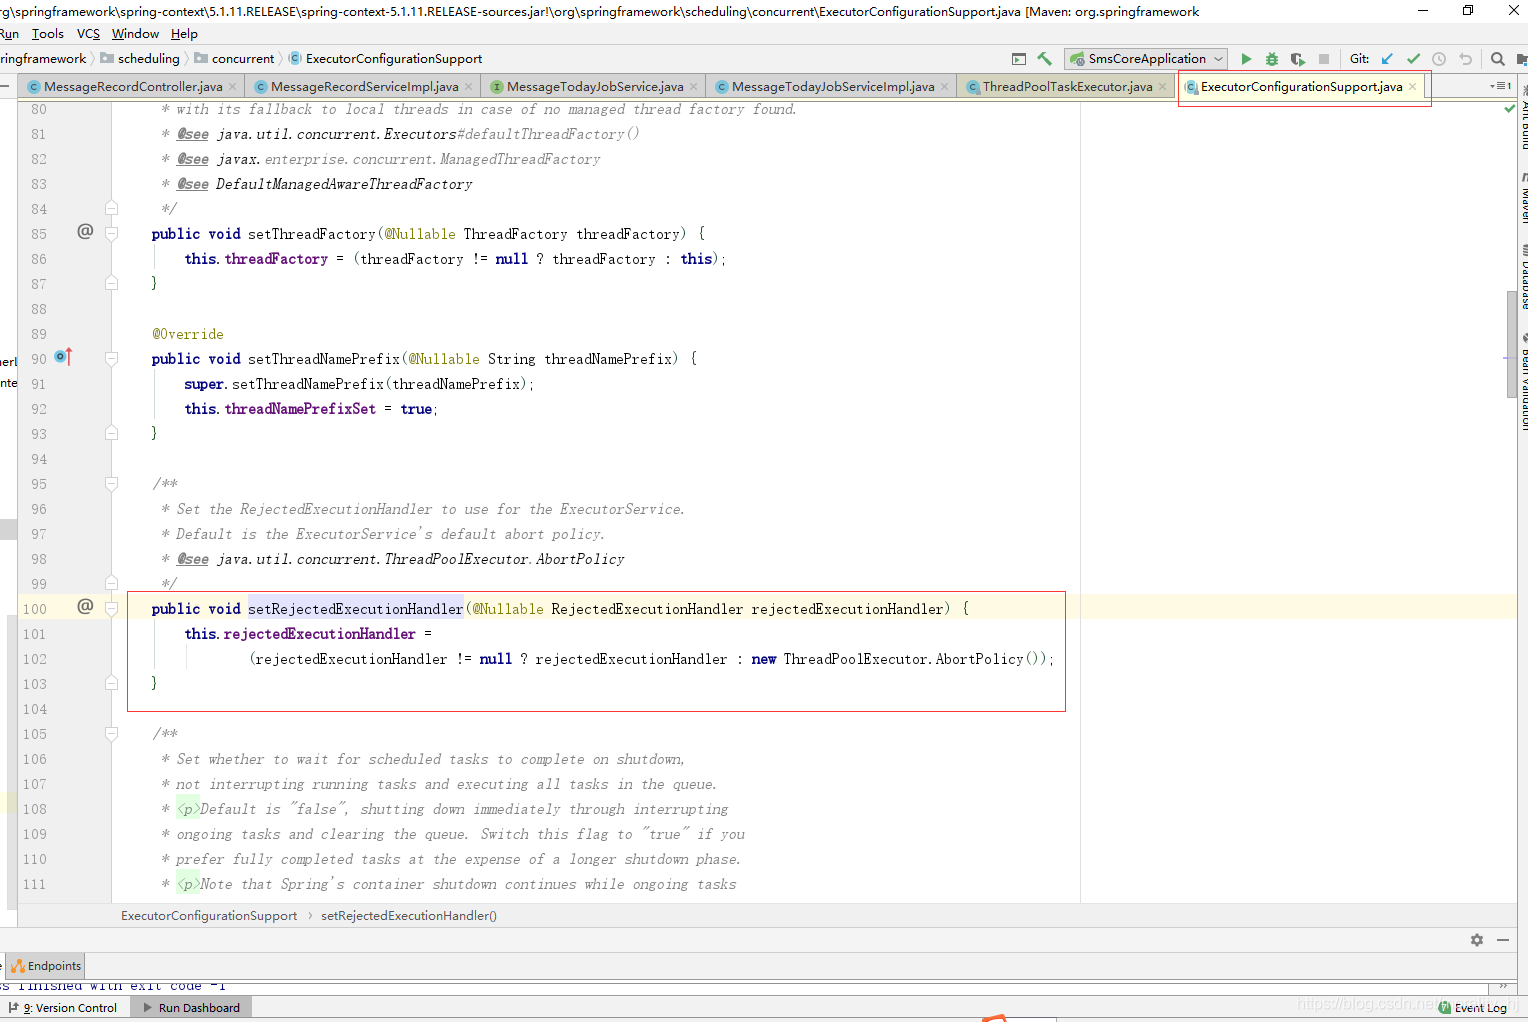Update project via blue Git arrow icon

pos(1387,58)
